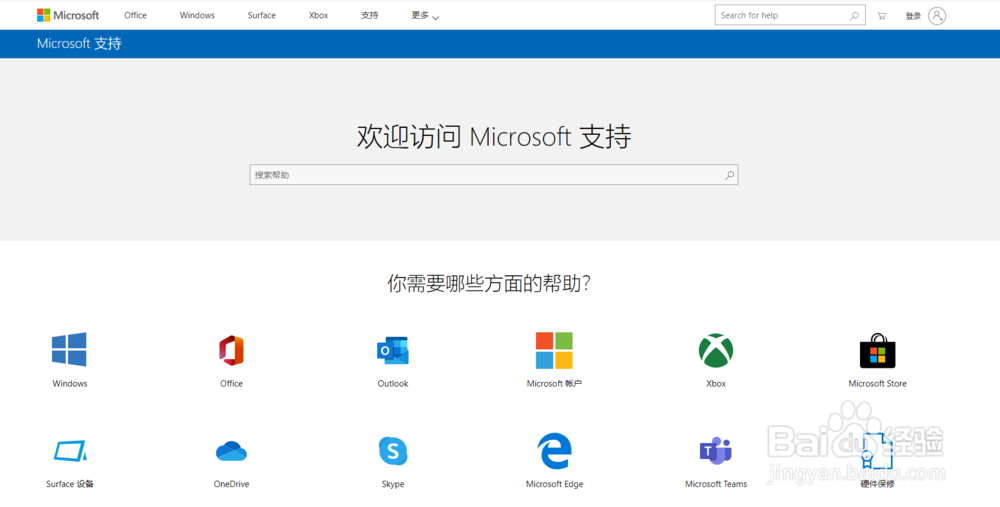Open the Microsoft 帐户 four-color icon
This screenshot has width=1000, height=507.
(x=554, y=350)
